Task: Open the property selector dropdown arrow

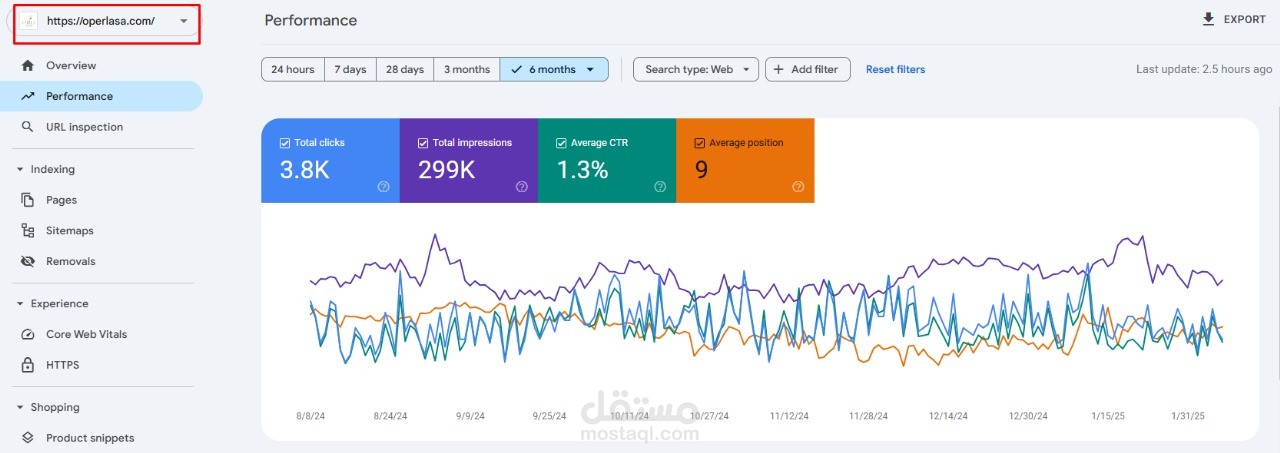Action: (183, 21)
